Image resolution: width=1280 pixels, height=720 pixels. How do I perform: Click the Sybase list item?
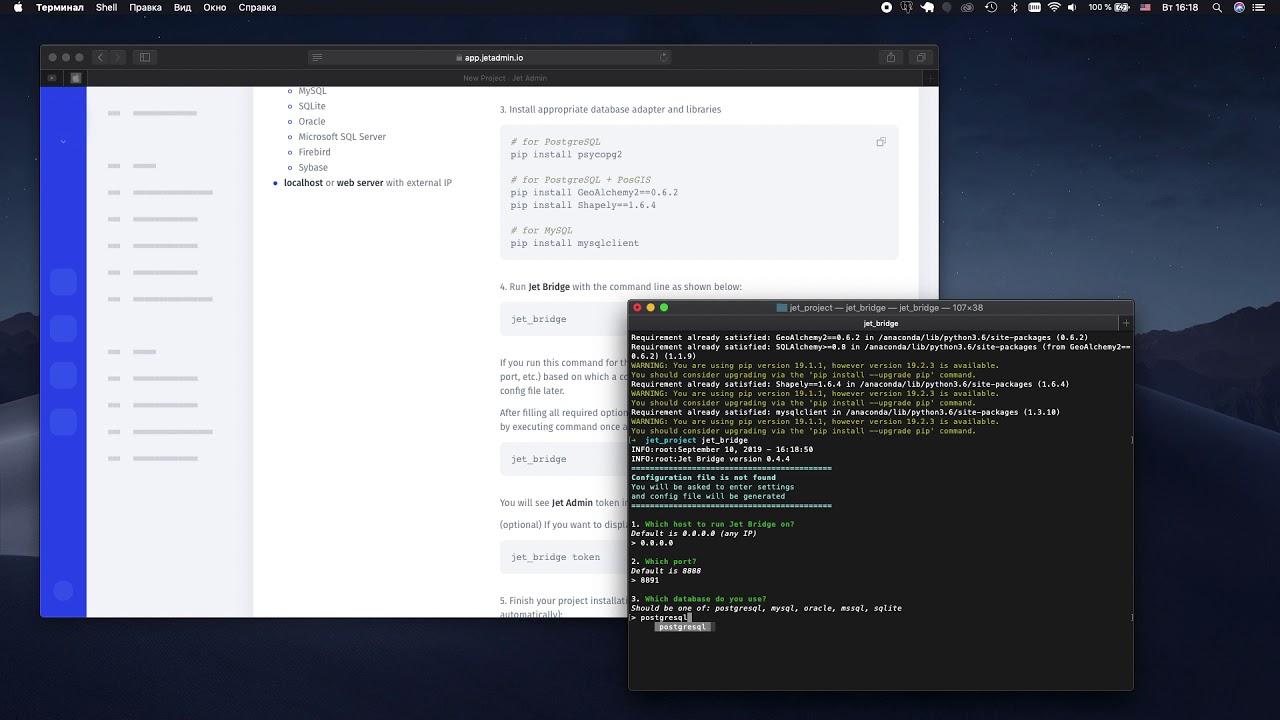(312, 167)
